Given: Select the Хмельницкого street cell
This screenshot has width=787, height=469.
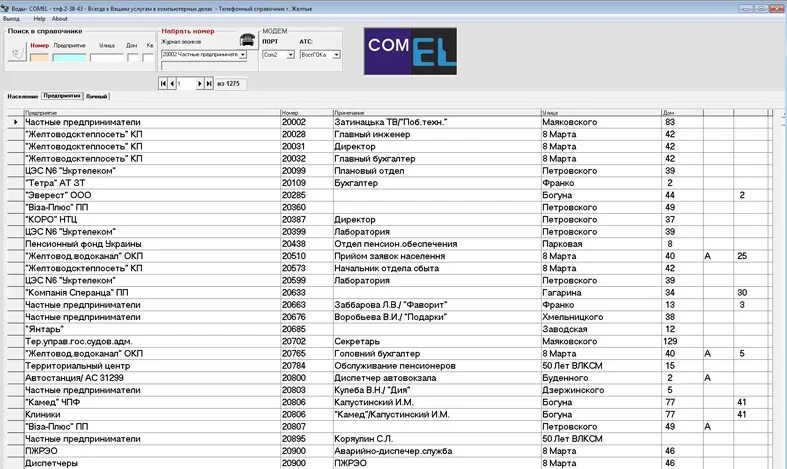Looking at the screenshot, I should [601, 317].
